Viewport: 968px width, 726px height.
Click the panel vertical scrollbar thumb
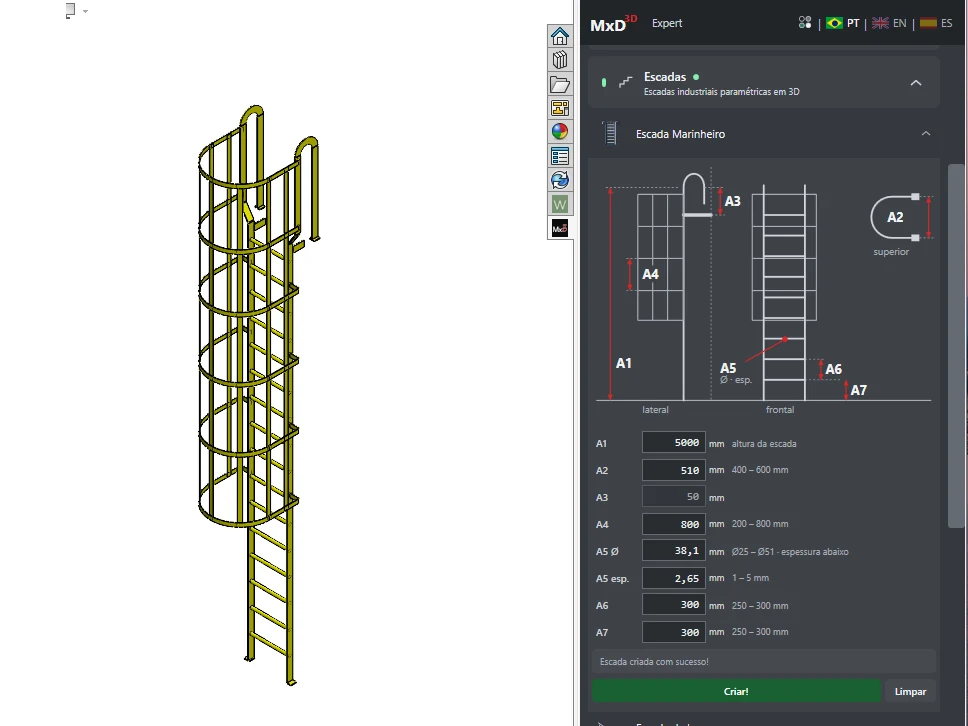pos(956,346)
